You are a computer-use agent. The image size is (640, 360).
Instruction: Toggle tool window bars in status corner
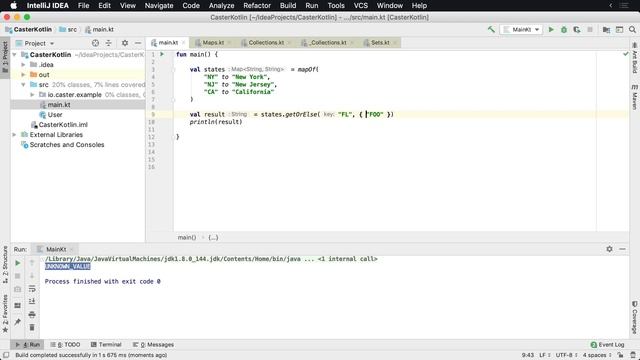[x=6, y=355]
